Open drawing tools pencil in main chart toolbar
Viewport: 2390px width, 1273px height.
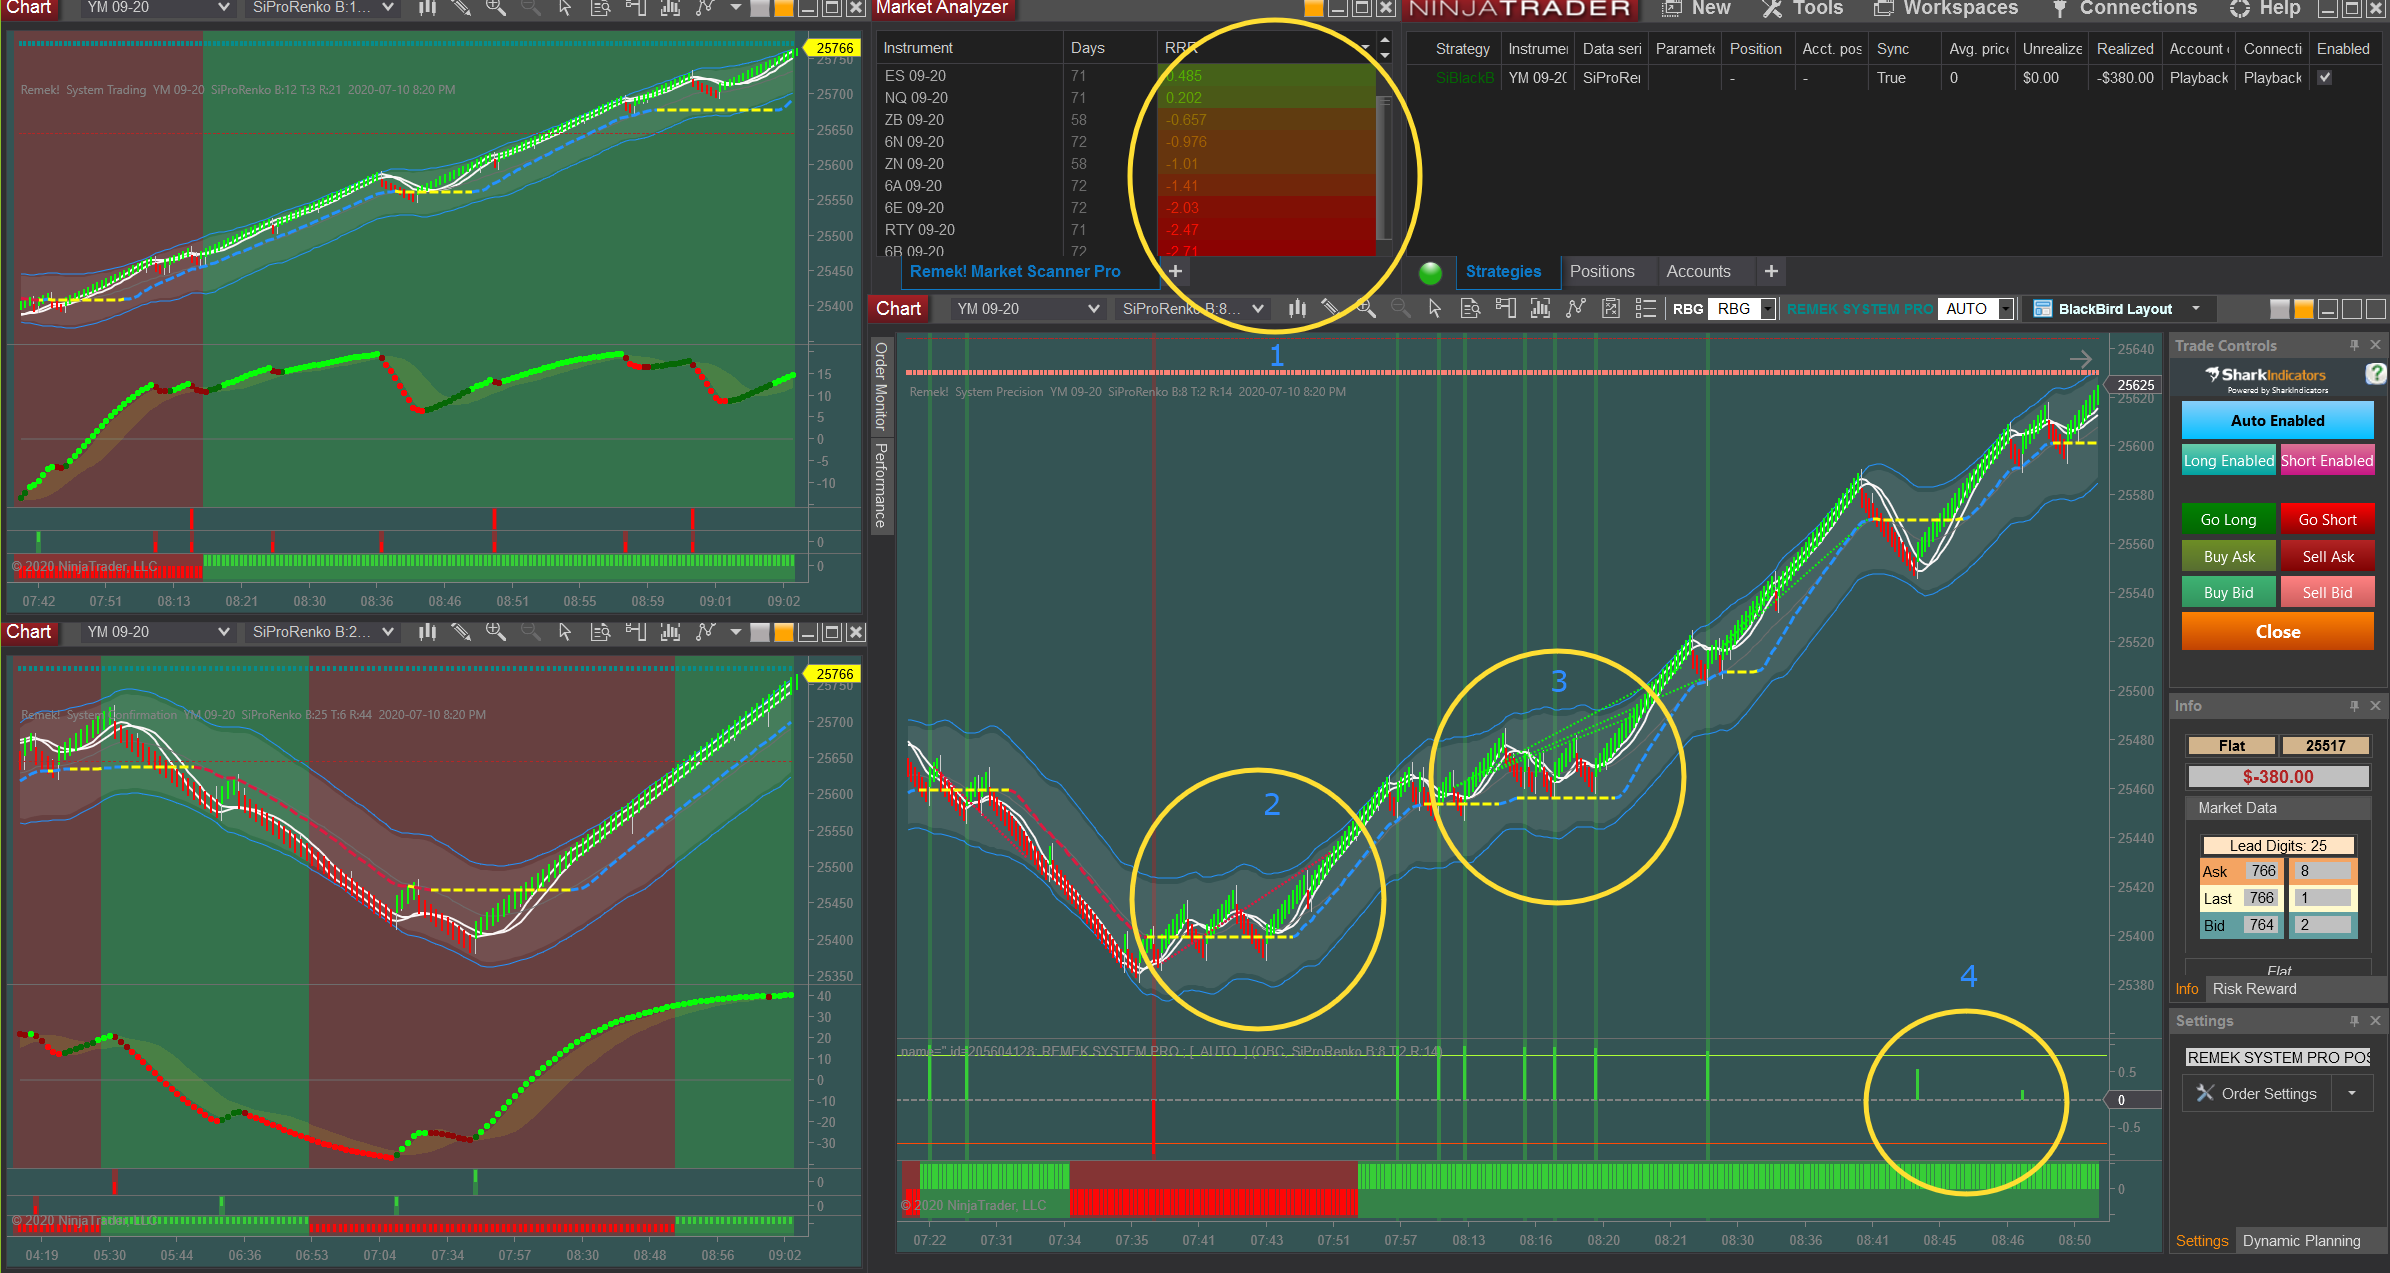(1331, 309)
